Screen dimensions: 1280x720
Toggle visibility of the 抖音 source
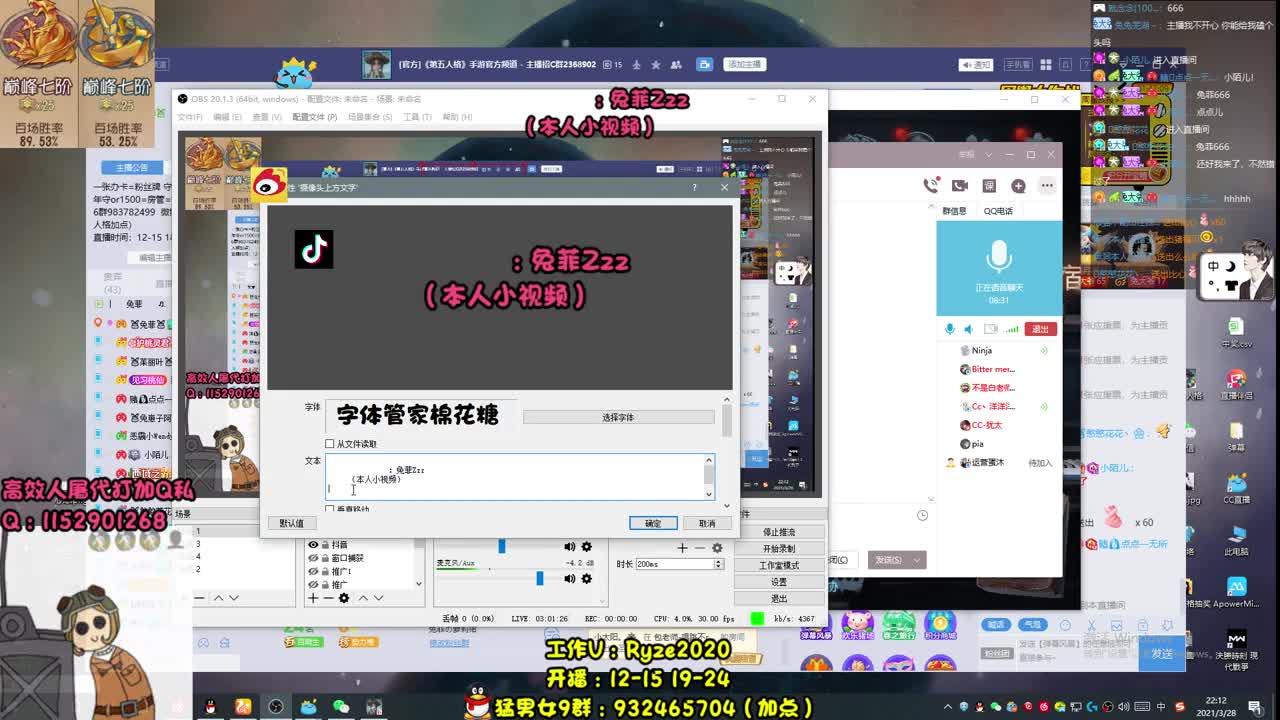coord(313,545)
